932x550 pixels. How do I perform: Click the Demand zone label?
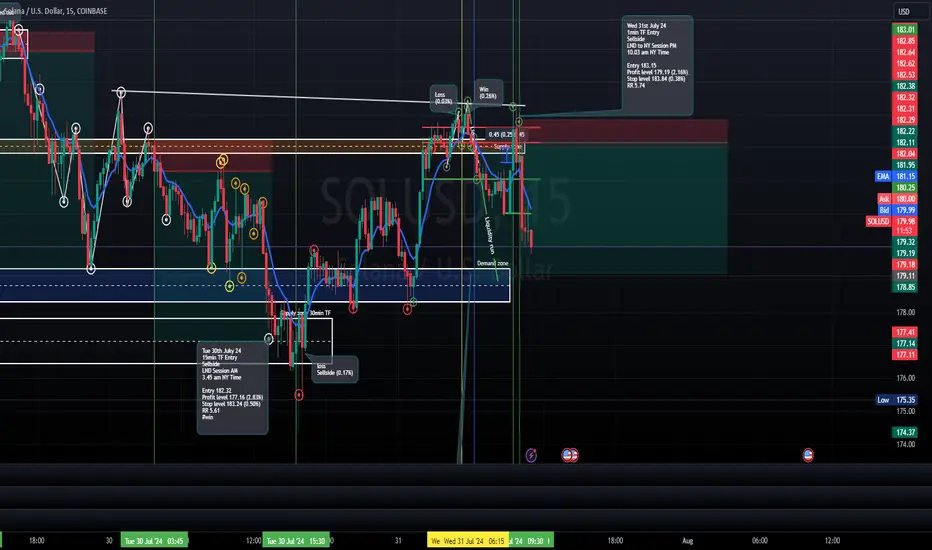492,263
